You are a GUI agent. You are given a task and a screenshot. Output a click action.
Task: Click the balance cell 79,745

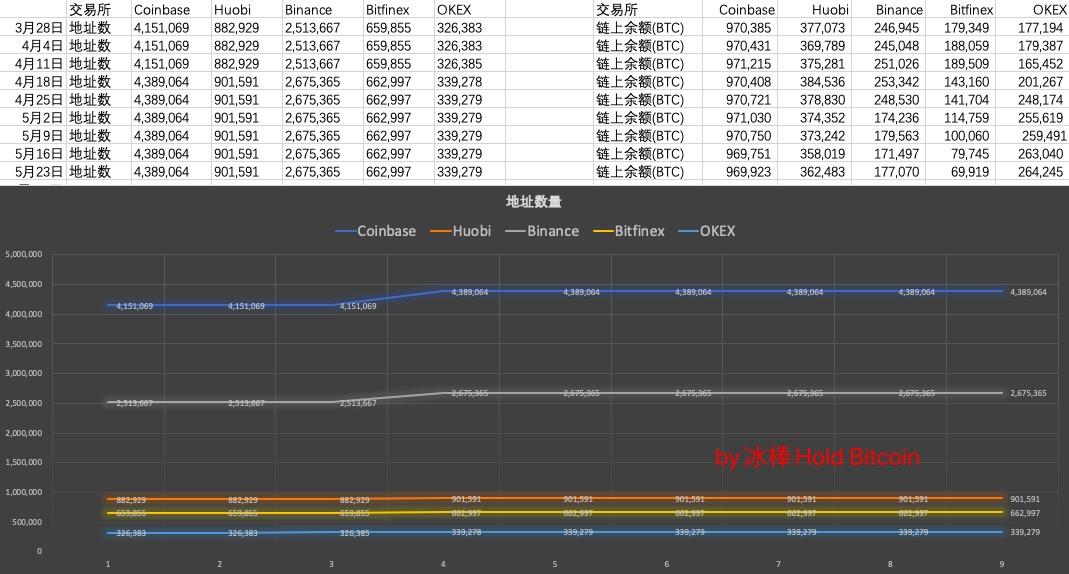(x=970, y=154)
